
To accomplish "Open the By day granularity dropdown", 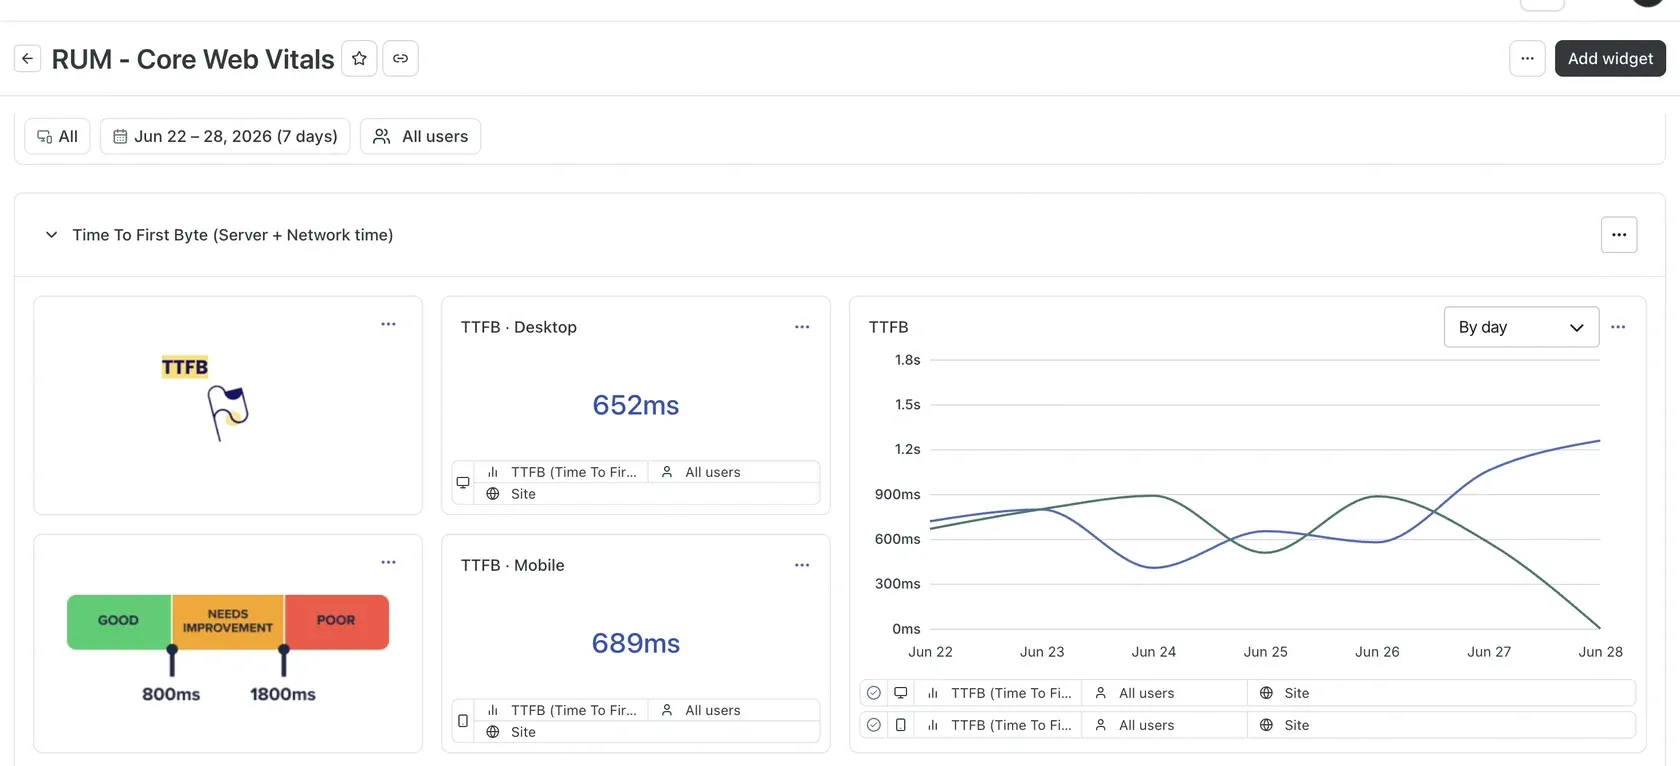I will pos(1521,327).
